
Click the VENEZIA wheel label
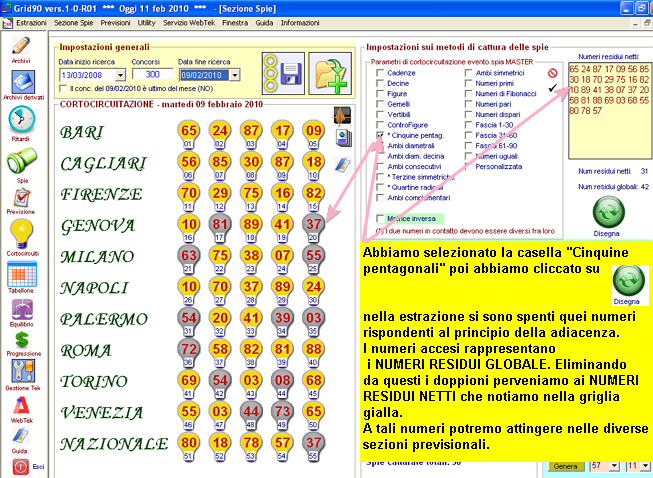(102, 413)
